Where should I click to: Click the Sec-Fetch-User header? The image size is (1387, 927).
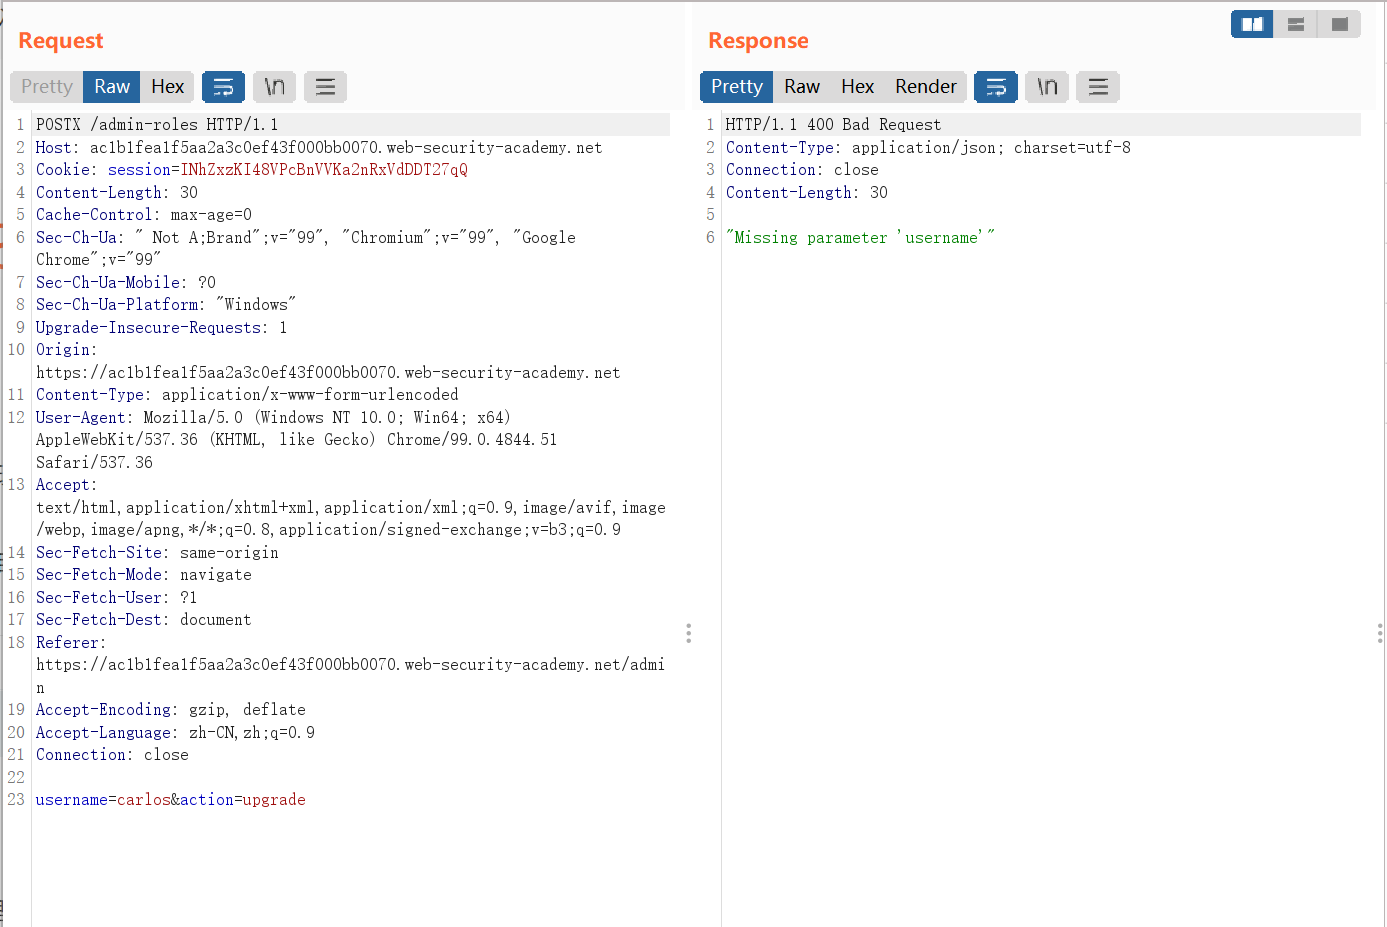(x=117, y=597)
